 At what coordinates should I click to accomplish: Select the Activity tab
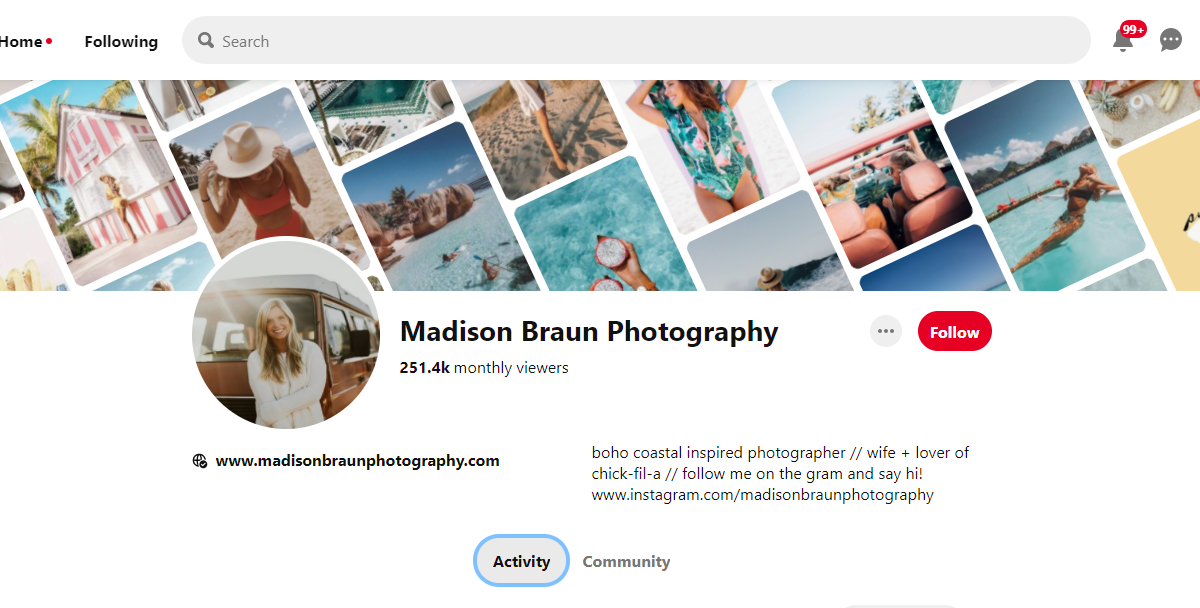tap(521, 561)
